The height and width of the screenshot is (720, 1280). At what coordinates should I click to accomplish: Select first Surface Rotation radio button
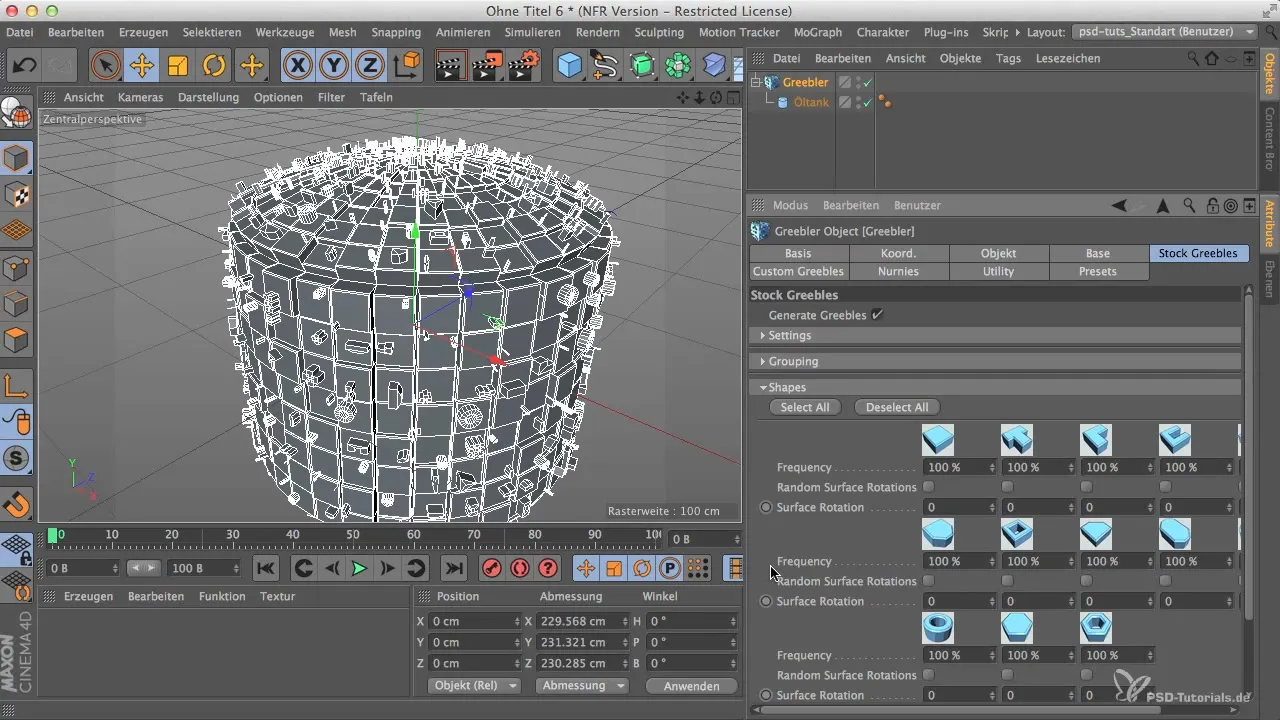tap(766, 507)
